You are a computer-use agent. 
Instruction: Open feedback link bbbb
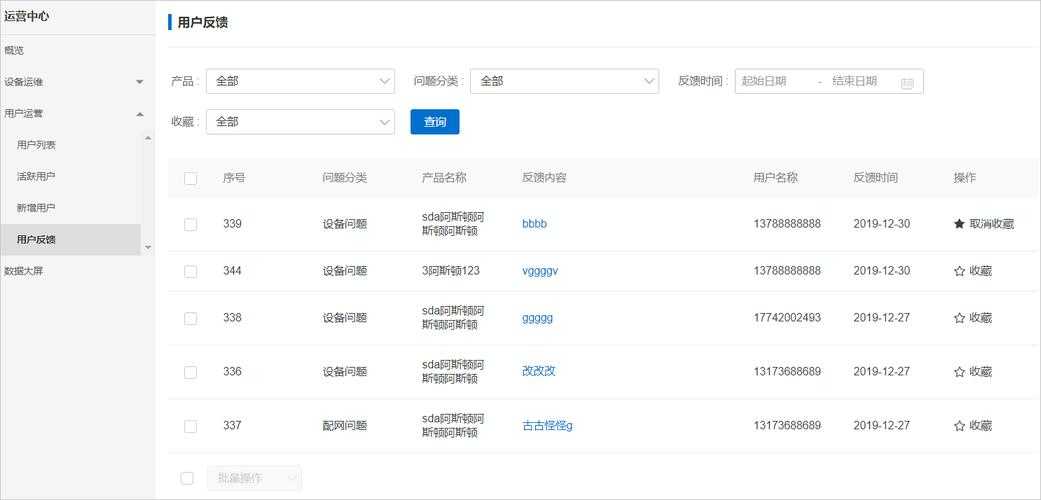pyautogui.click(x=534, y=224)
